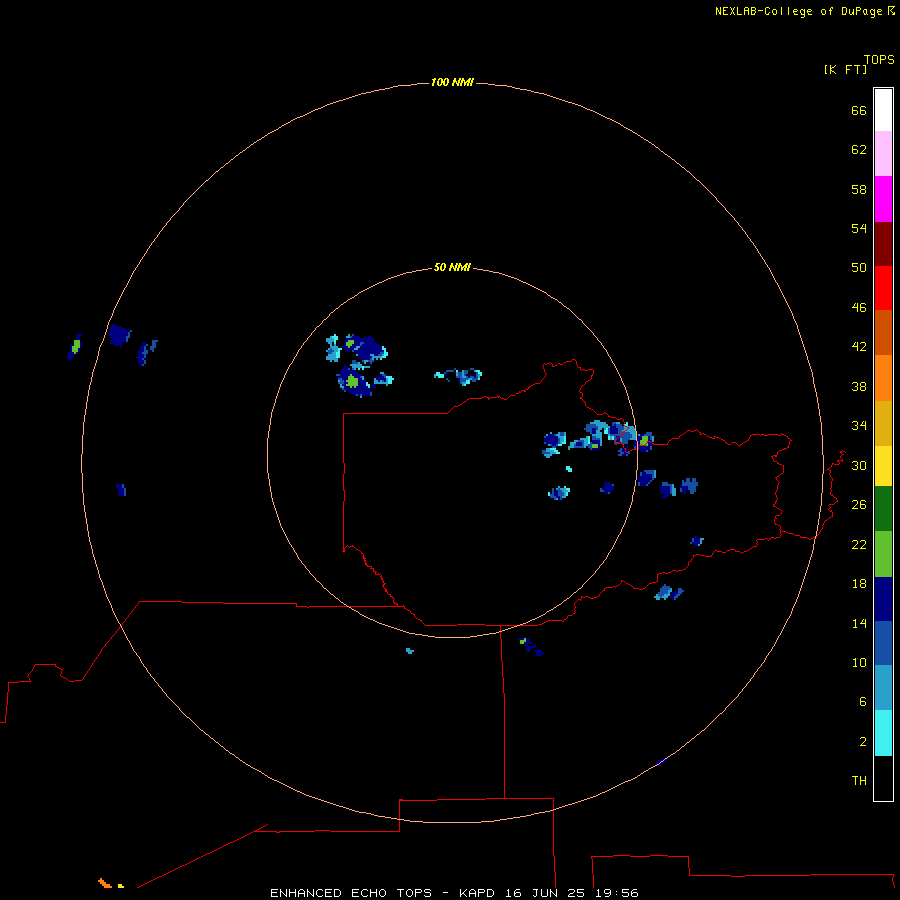Click the legend value 34
The image size is (900, 900).
(859, 426)
